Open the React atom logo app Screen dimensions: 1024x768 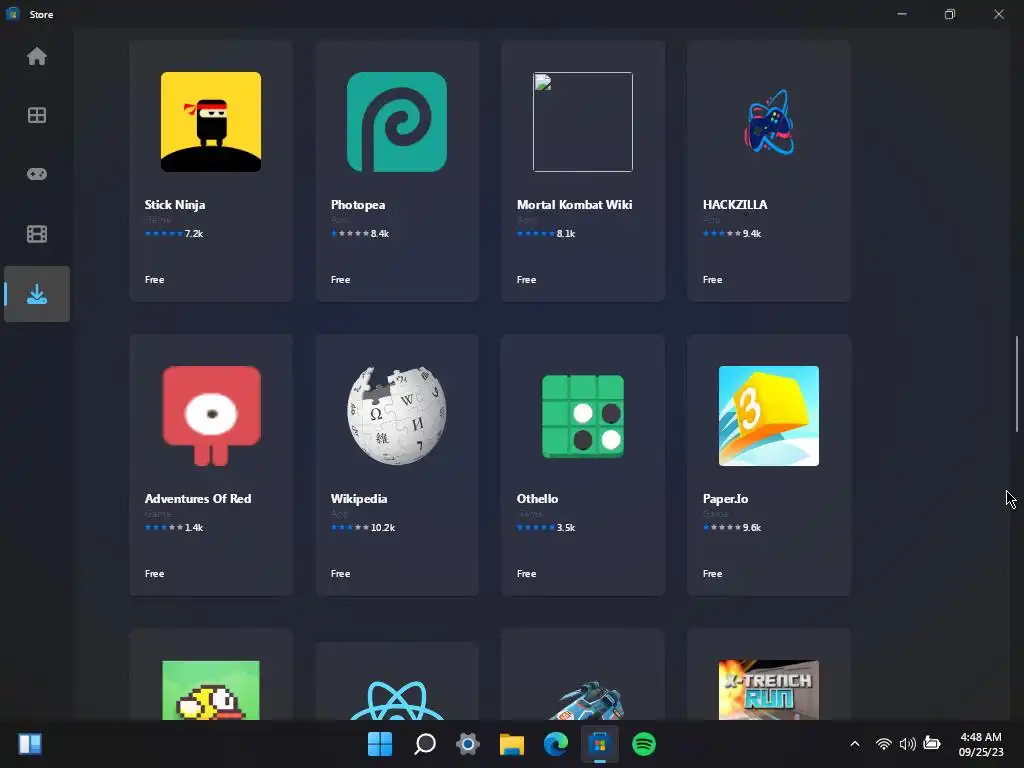(x=397, y=700)
